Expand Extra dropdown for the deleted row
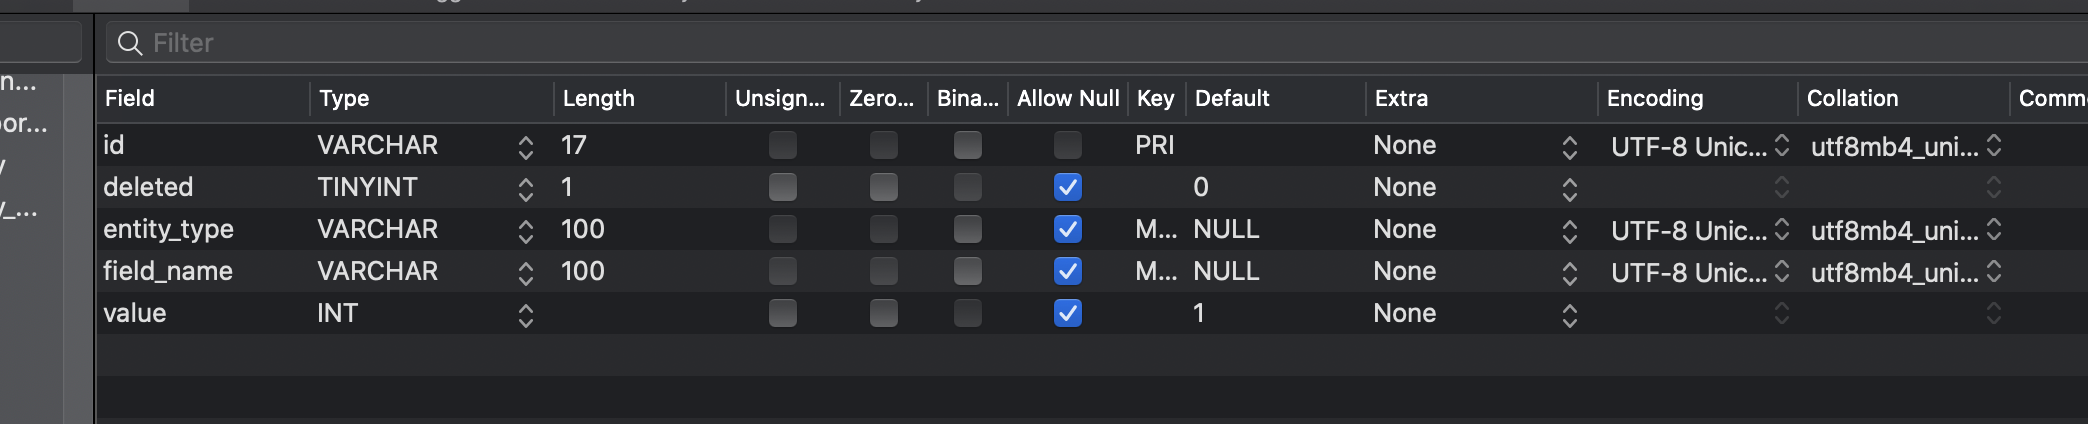The height and width of the screenshot is (424, 2088). 1569,189
